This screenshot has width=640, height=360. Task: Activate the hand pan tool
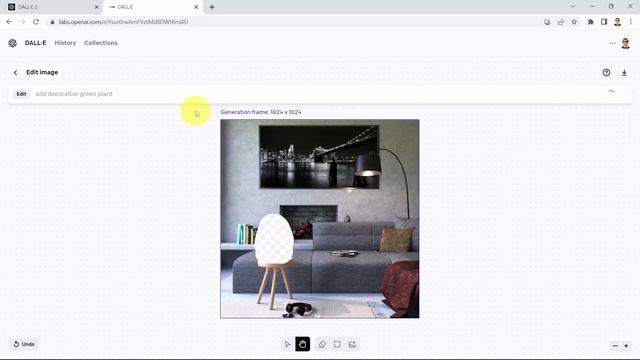302,344
